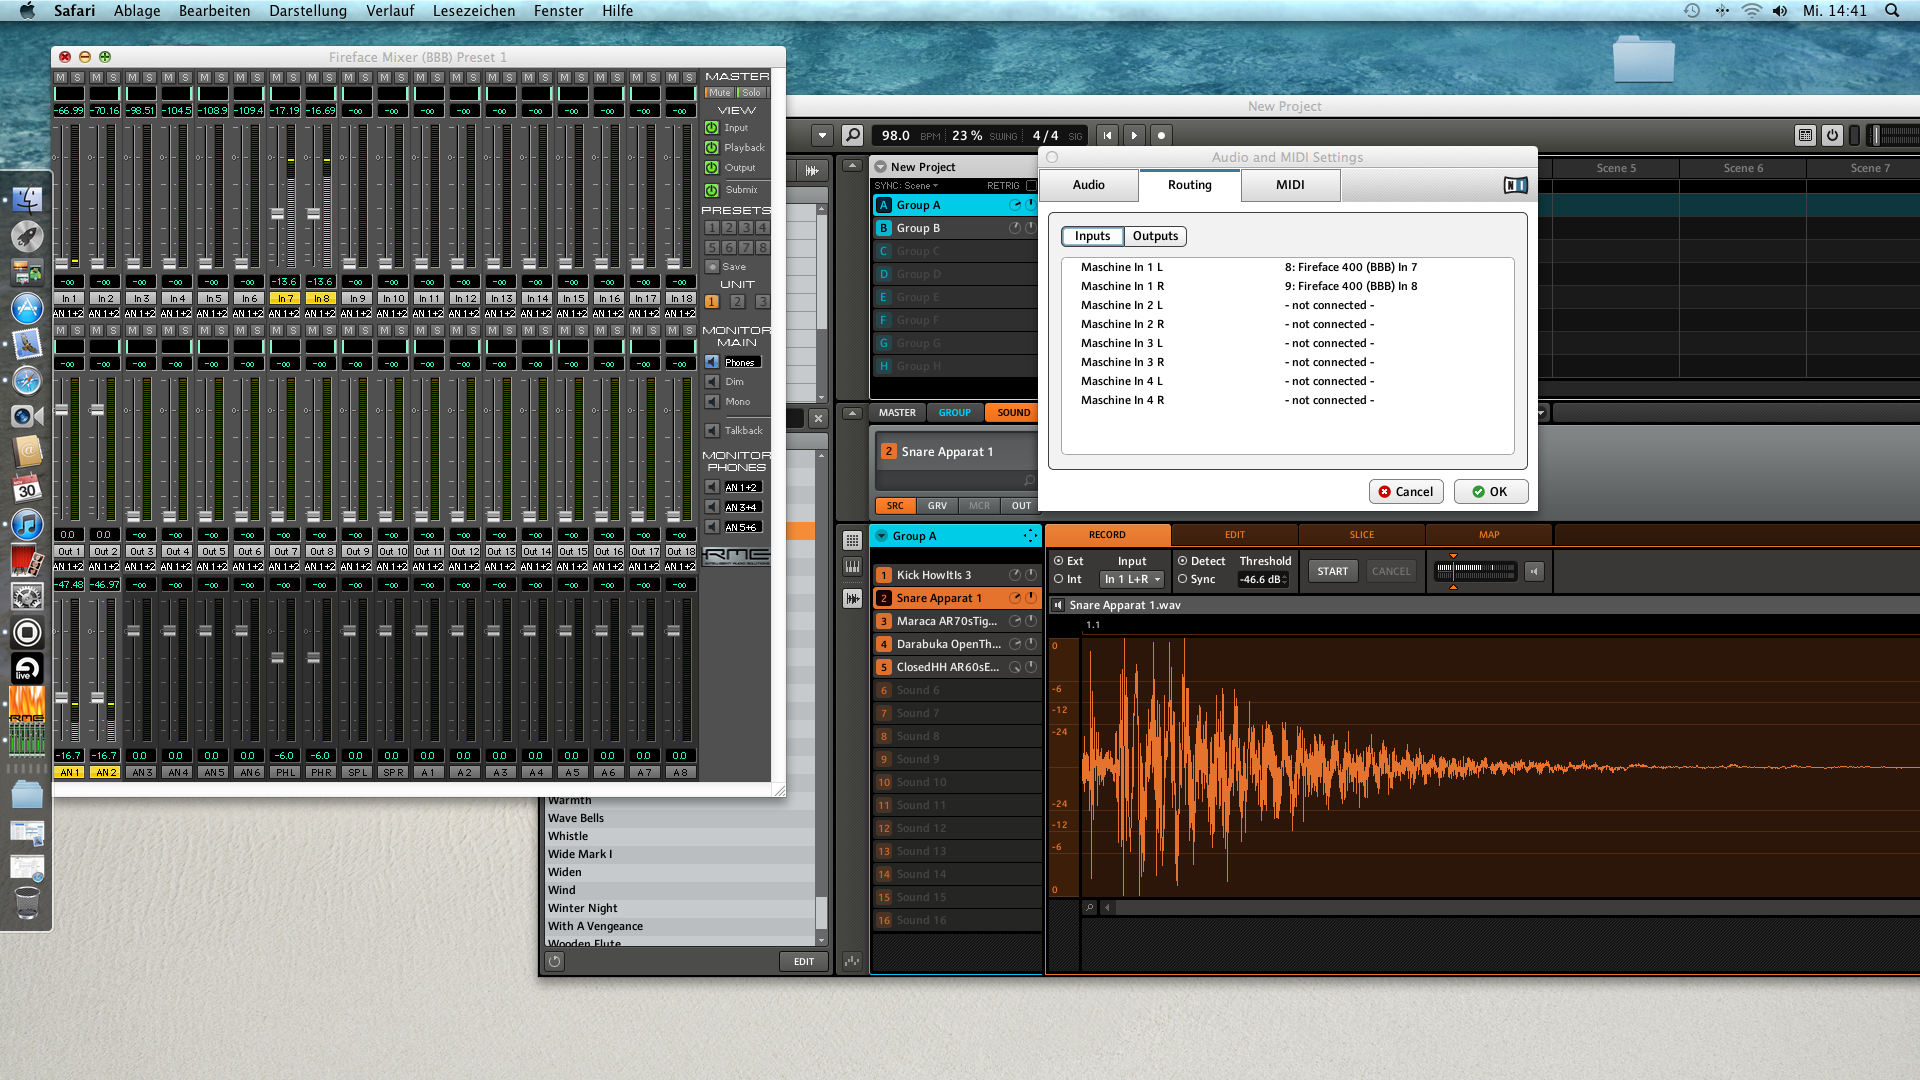Click the restart transport button in Maschine
The width and height of the screenshot is (1920, 1080).
click(1107, 135)
